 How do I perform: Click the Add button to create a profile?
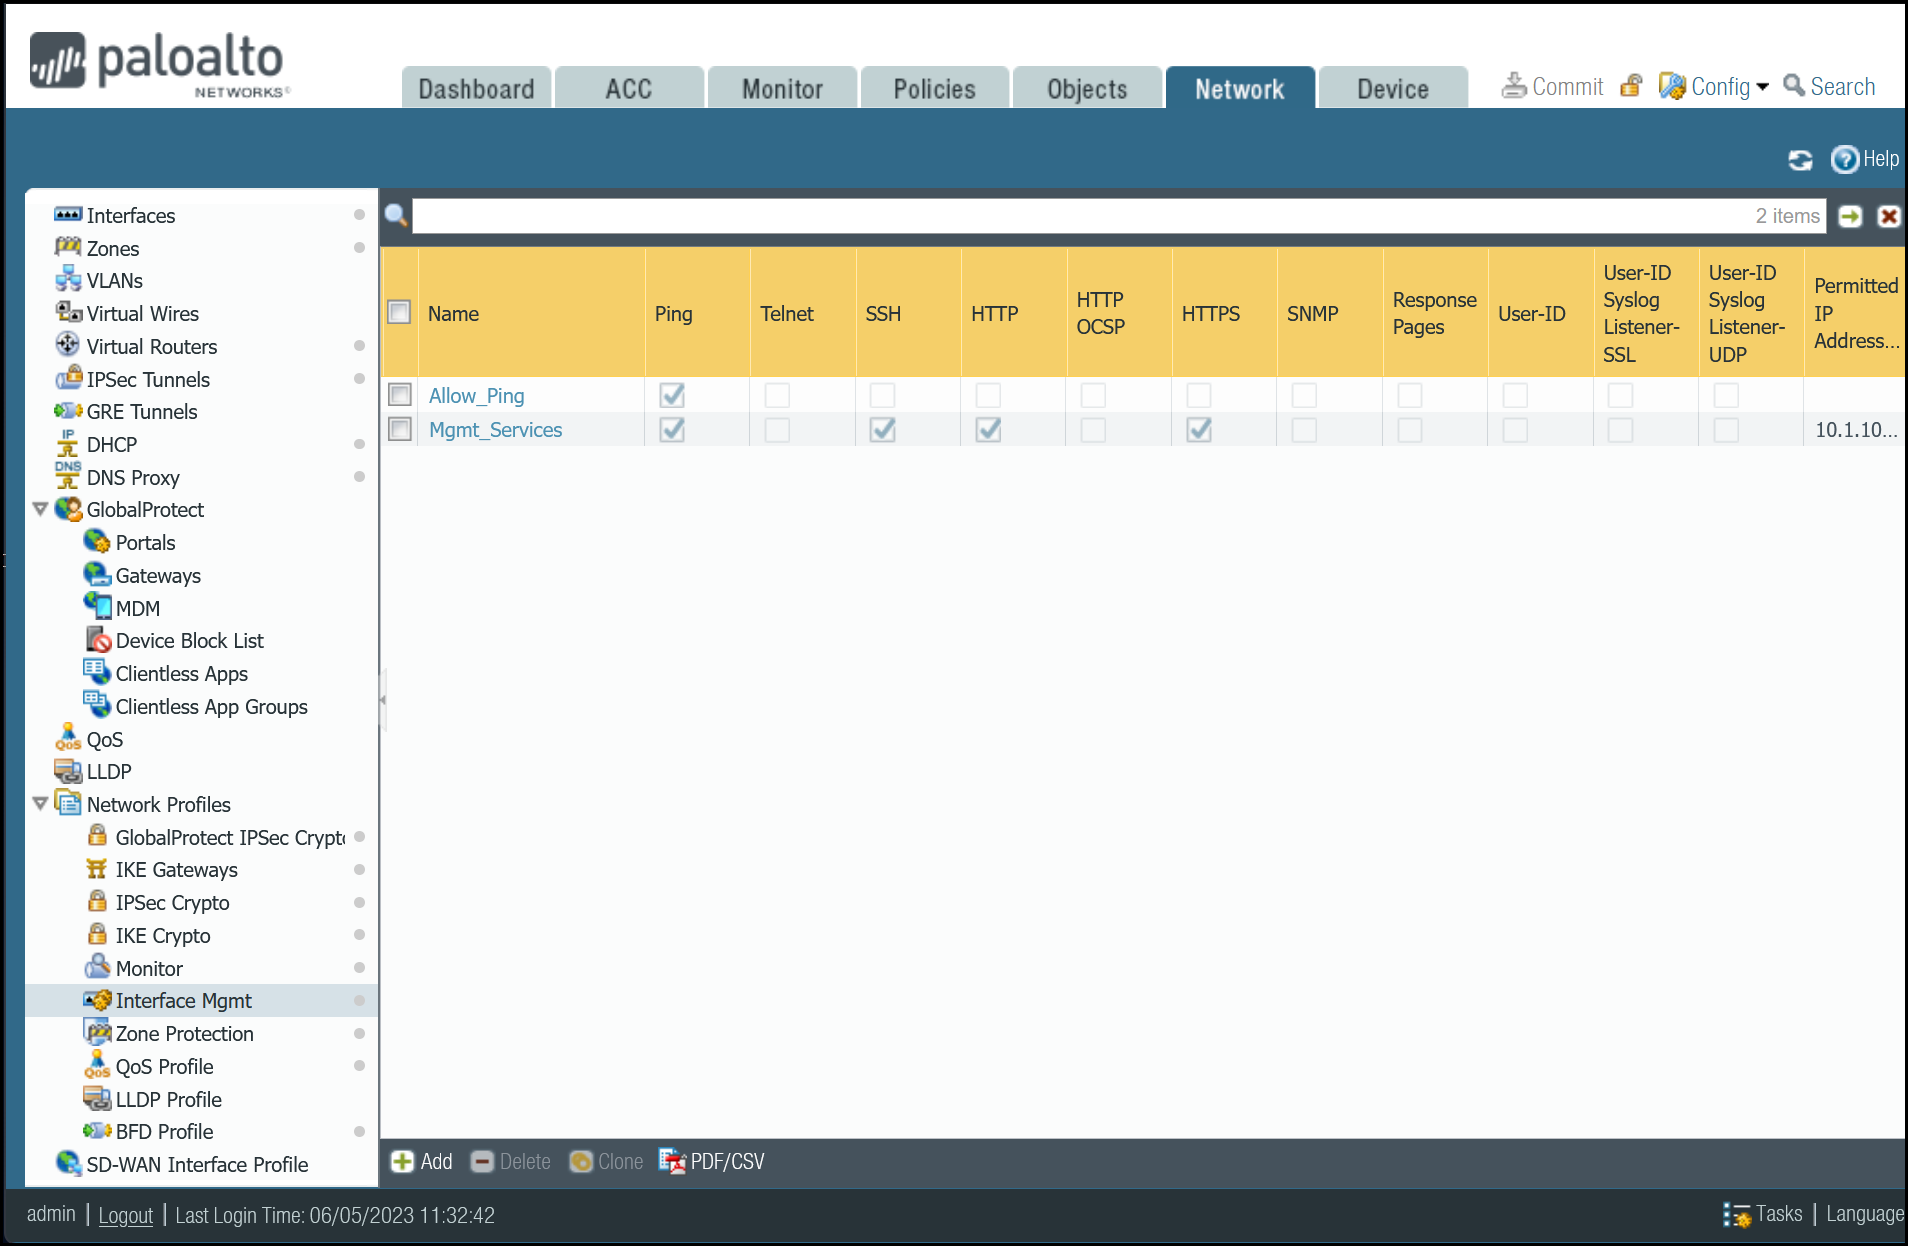click(x=421, y=1161)
